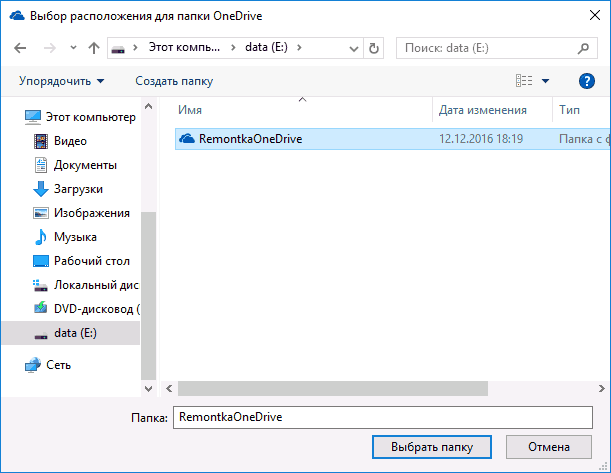Click the Документы page icon
The width and height of the screenshot is (611, 473).
[41, 165]
